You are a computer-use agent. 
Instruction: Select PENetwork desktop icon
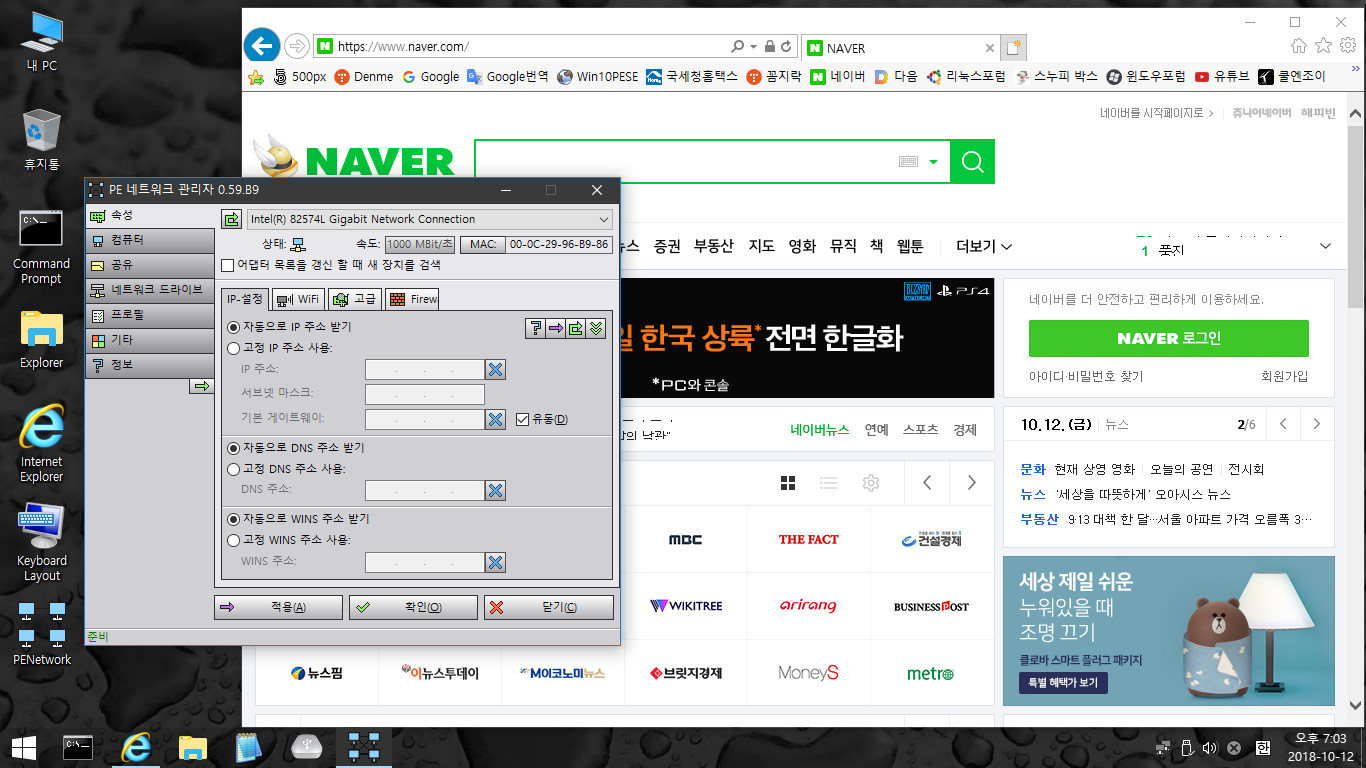(41, 633)
